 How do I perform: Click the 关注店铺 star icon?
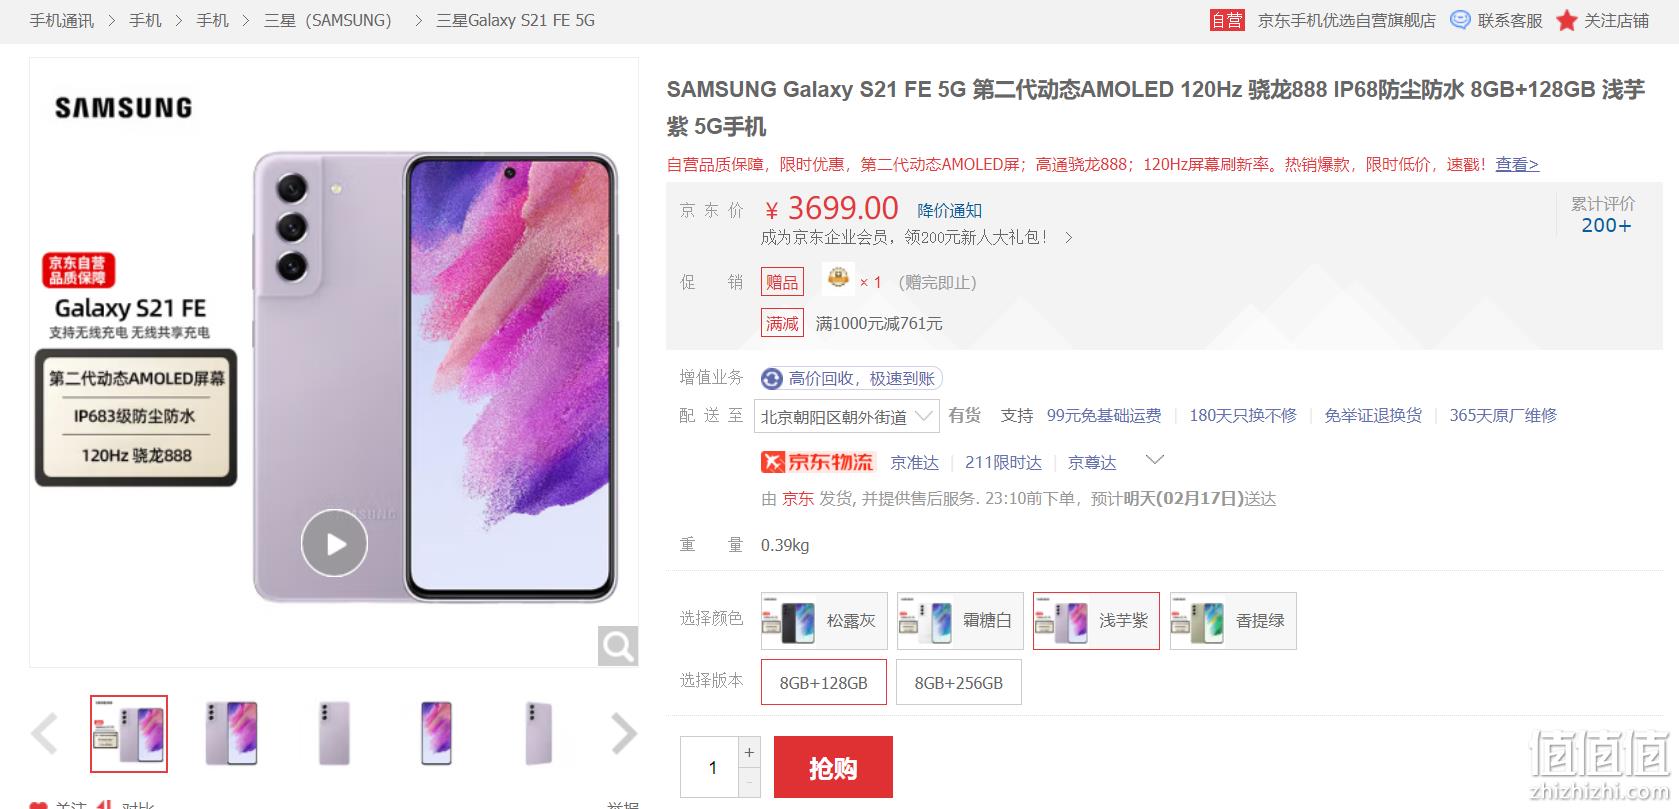coord(1566,20)
